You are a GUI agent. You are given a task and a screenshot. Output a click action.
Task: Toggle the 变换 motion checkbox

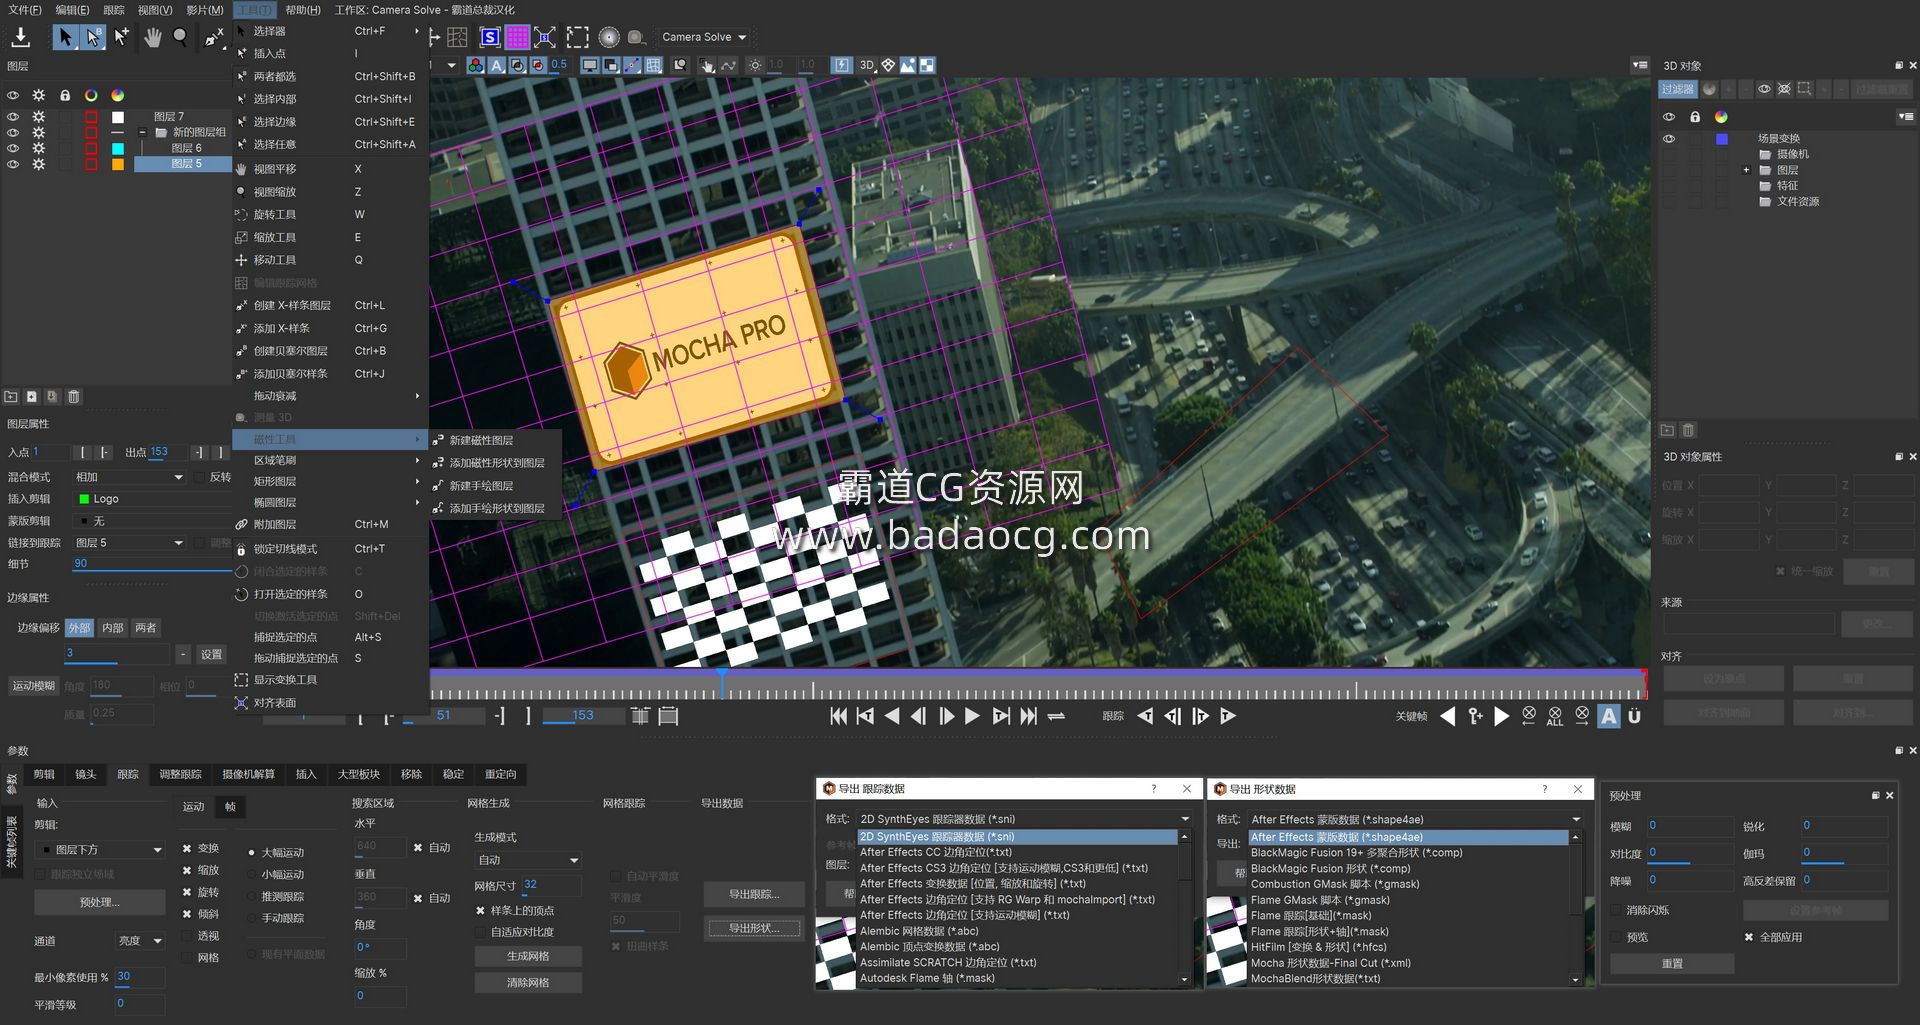pos(187,848)
